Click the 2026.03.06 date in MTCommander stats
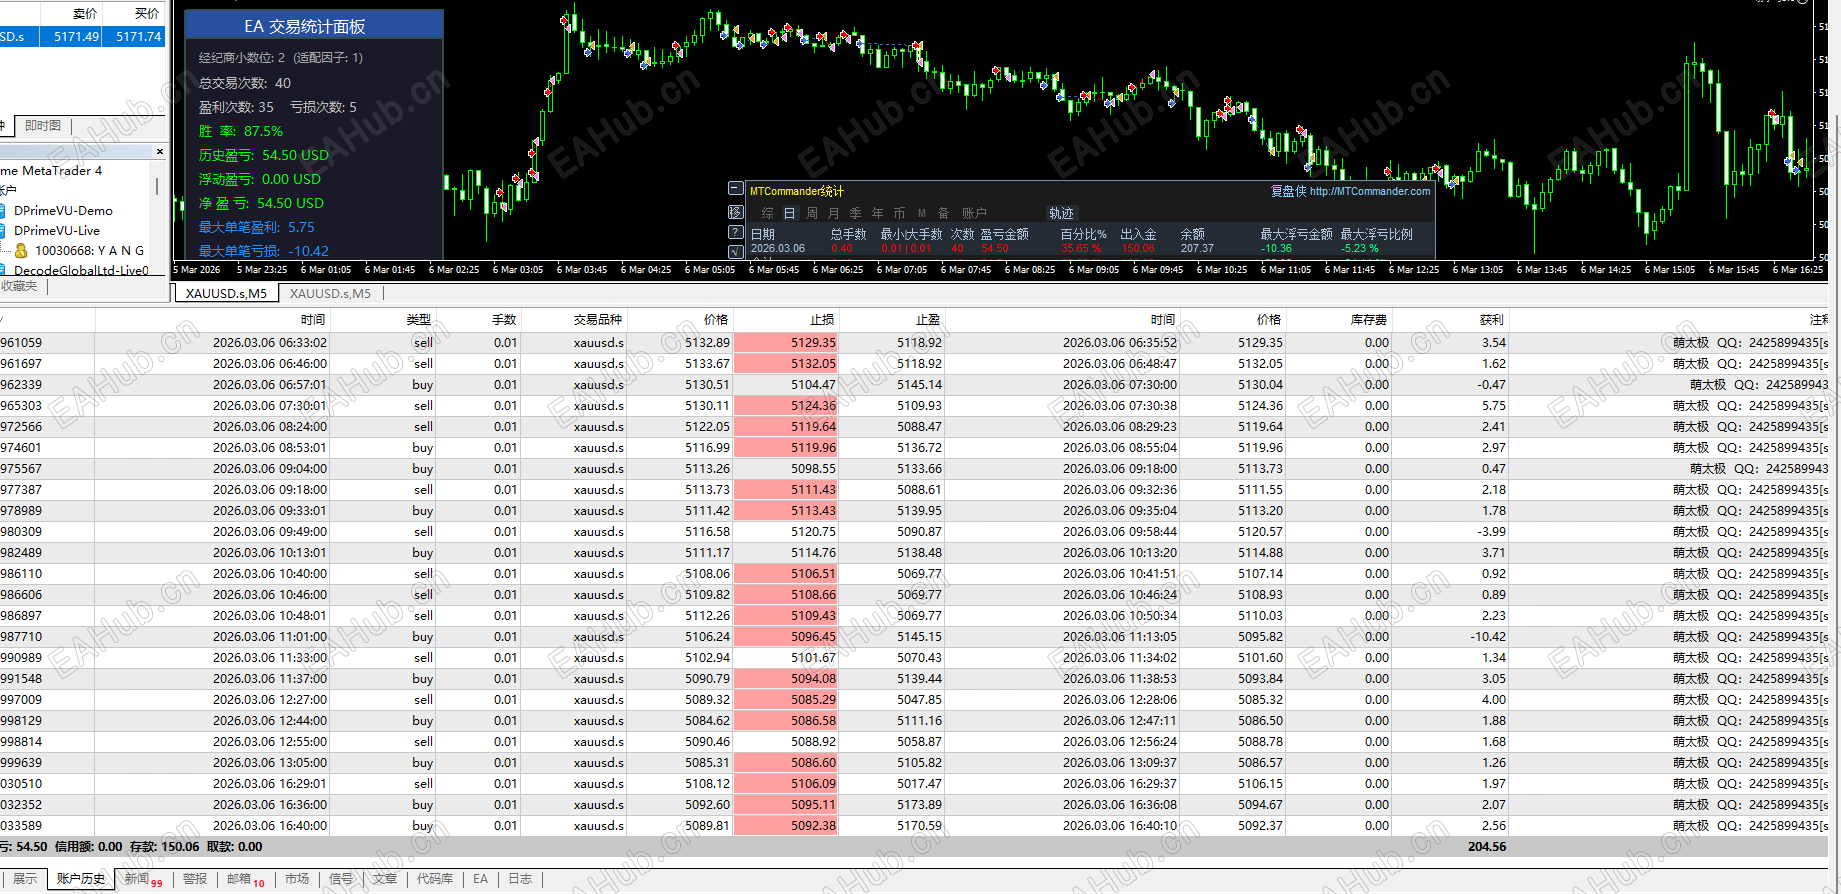 (x=778, y=249)
